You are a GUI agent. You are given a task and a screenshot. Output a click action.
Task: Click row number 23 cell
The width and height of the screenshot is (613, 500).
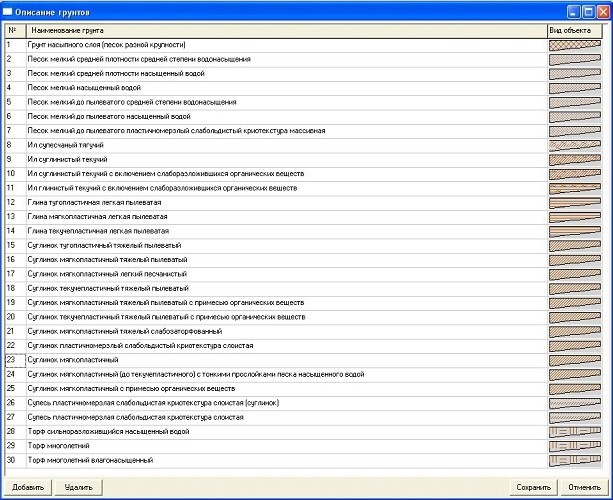coord(11,359)
